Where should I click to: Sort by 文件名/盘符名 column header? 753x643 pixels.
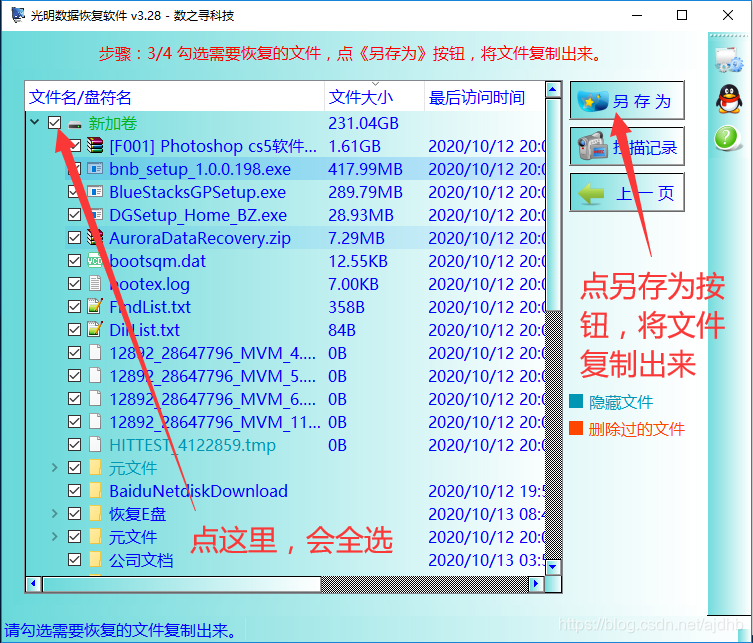pyautogui.click(x=175, y=97)
